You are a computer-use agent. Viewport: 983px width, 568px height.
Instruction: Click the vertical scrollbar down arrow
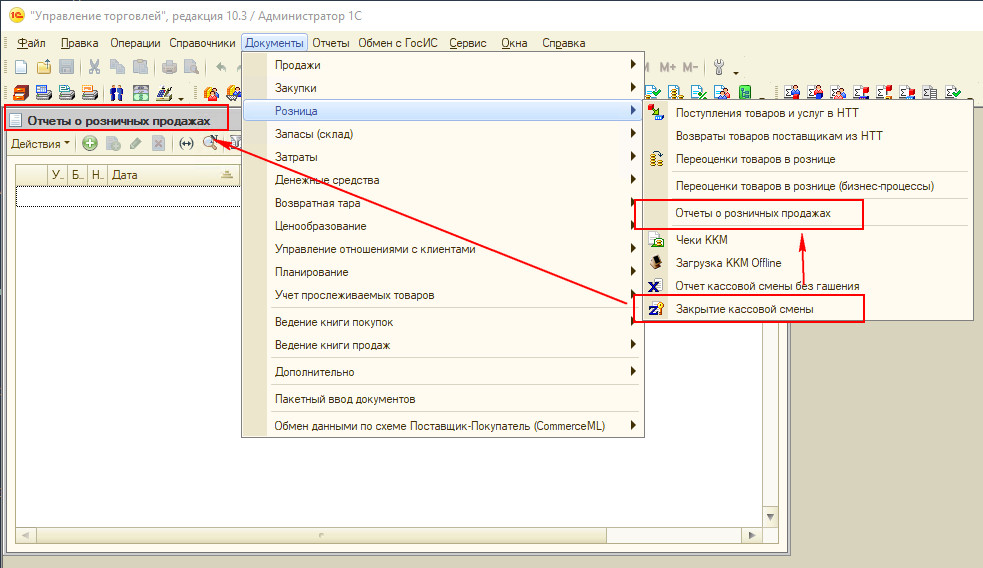(x=770, y=517)
